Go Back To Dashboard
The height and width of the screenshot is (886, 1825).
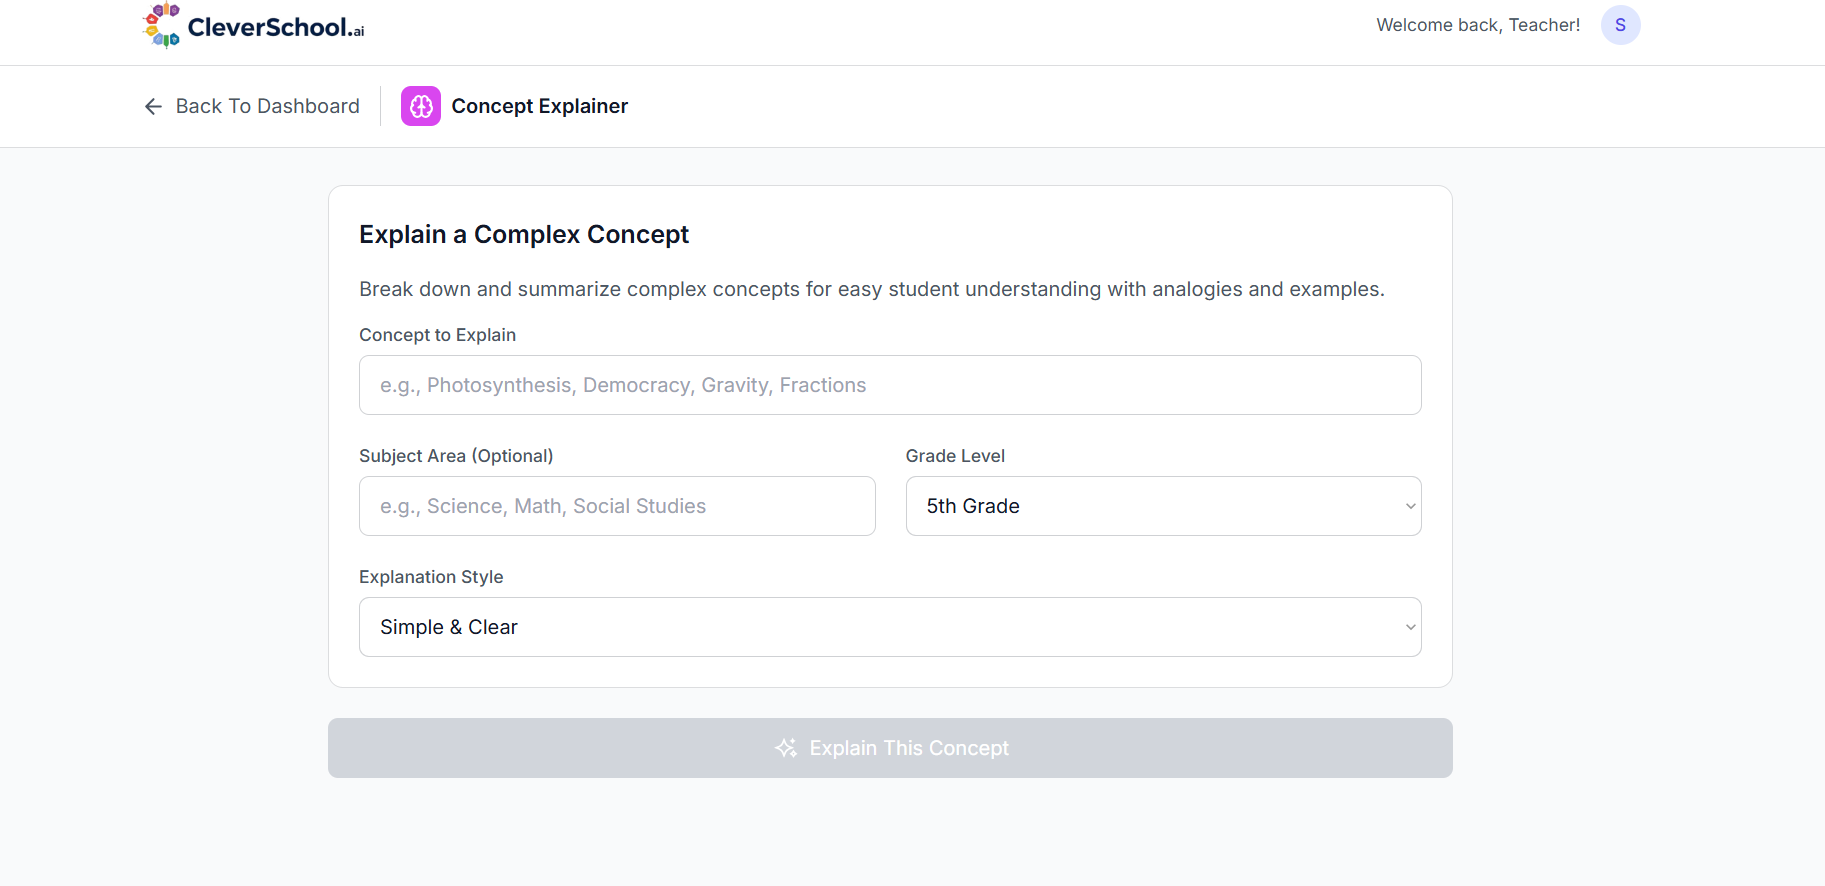click(252, 106)
